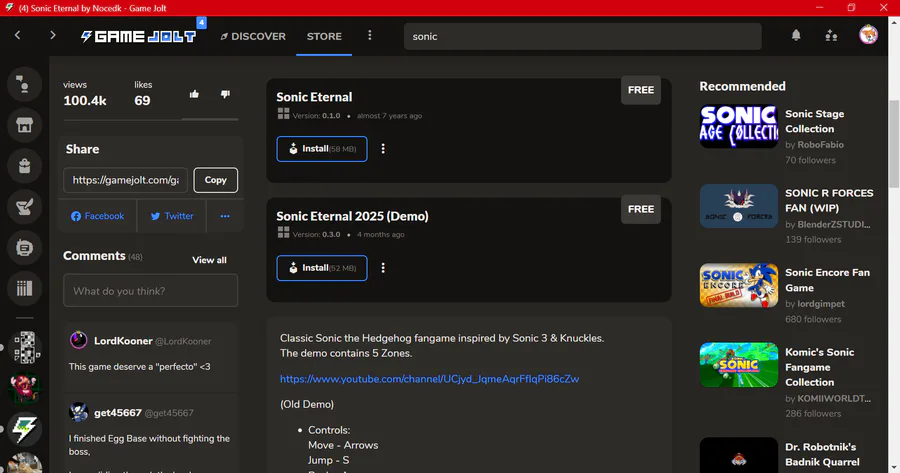
Task: Open Komic's Sonic Fangame Collection title
Action: 820,367
